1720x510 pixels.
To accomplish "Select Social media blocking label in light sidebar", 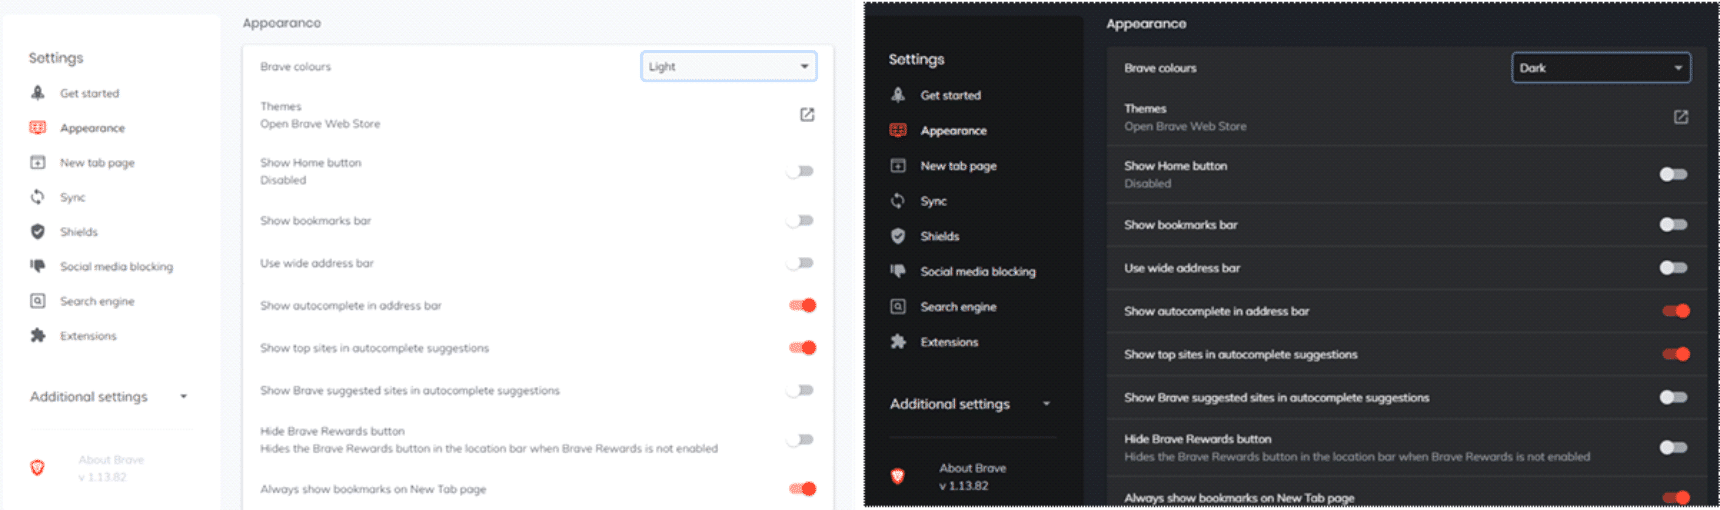I will pos(116,266).
